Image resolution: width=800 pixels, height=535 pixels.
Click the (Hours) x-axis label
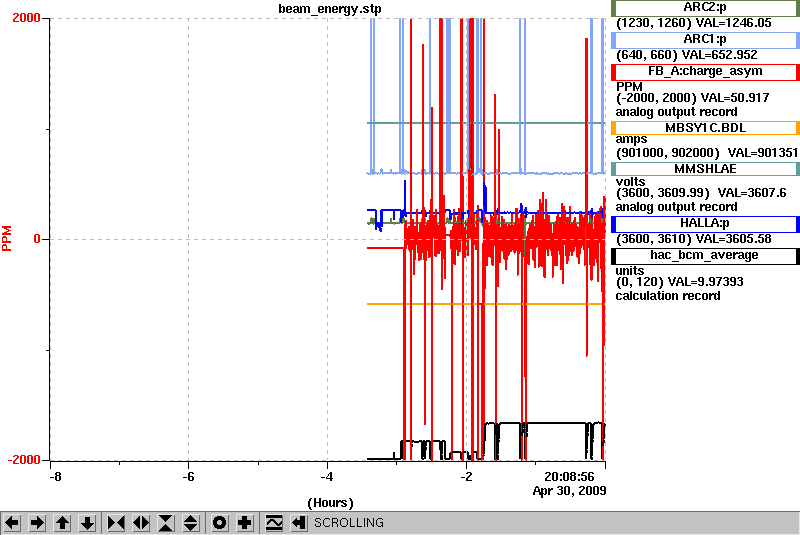(x=330, y=503)
